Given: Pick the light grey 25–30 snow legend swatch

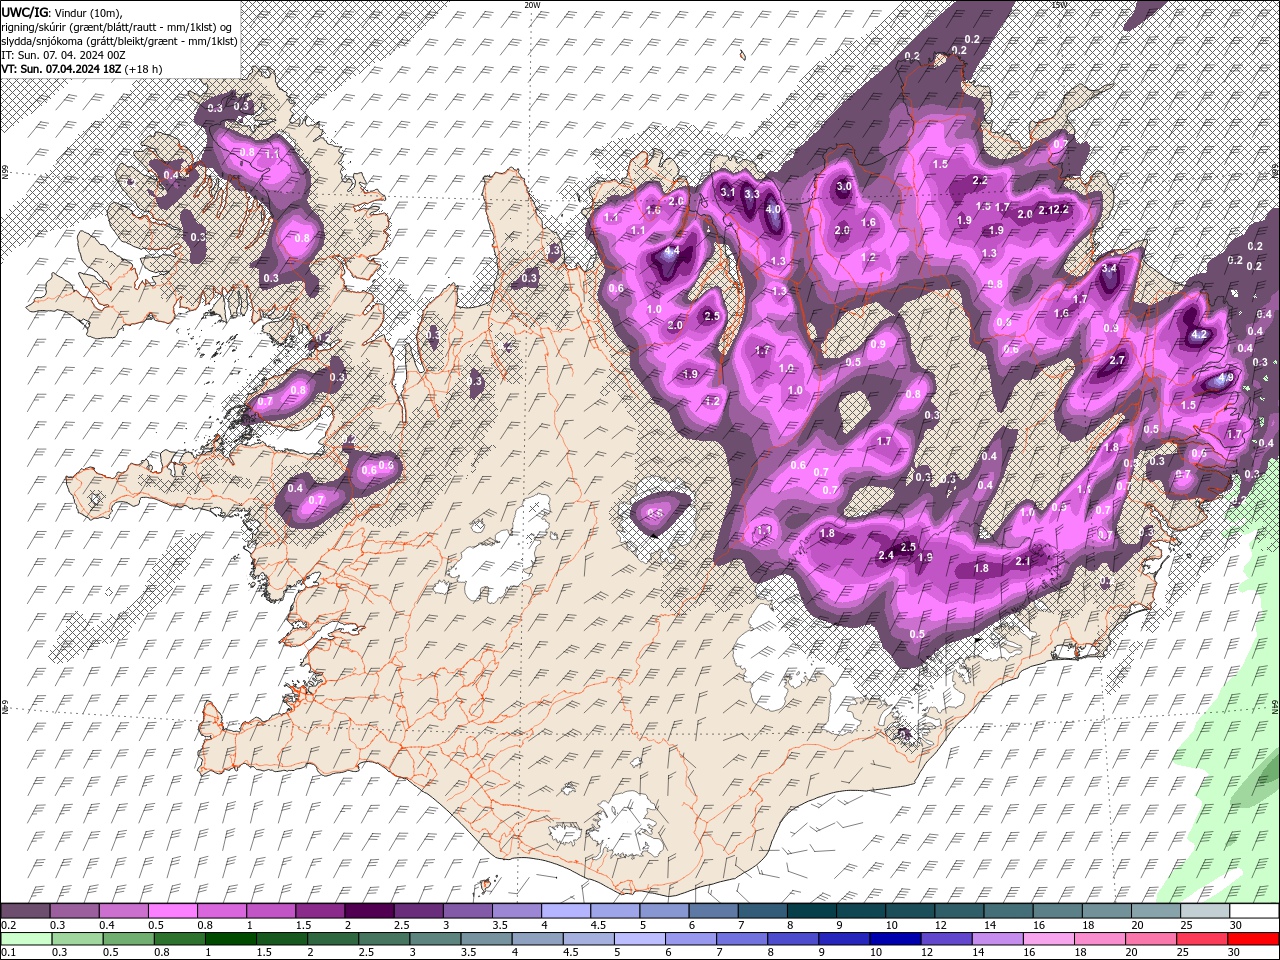Looking at the screenshot, I should tap(1206, 911).
